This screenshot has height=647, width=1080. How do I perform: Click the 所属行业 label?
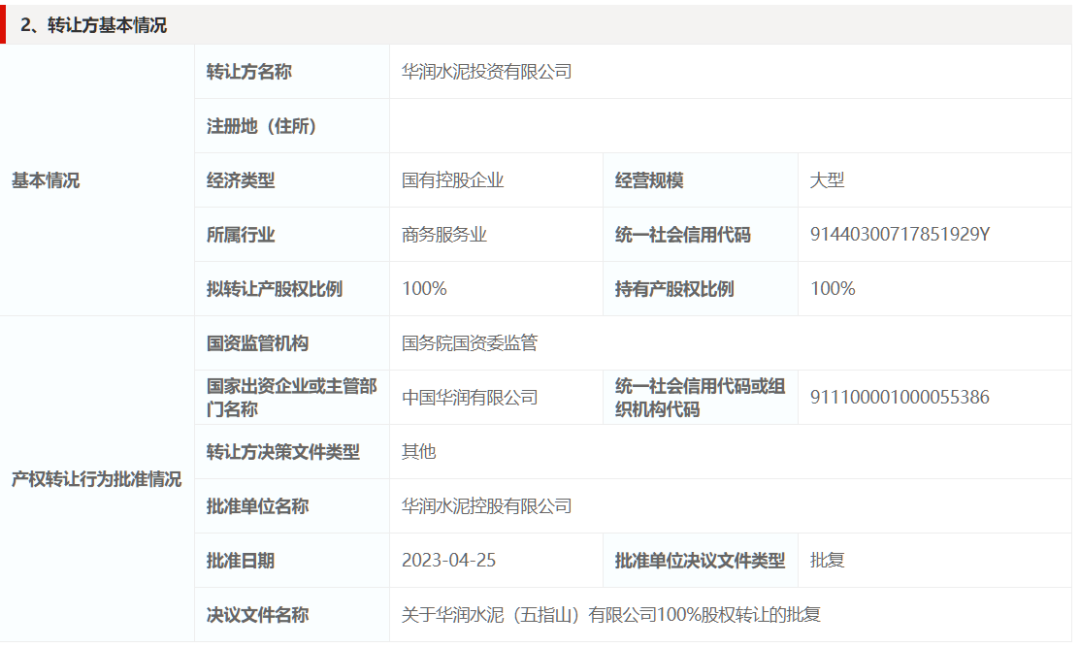click(240, 235)
